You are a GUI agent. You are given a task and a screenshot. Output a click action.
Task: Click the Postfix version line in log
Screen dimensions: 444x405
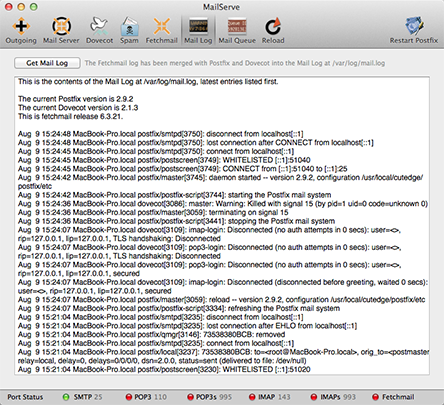[x=76, y=99]
